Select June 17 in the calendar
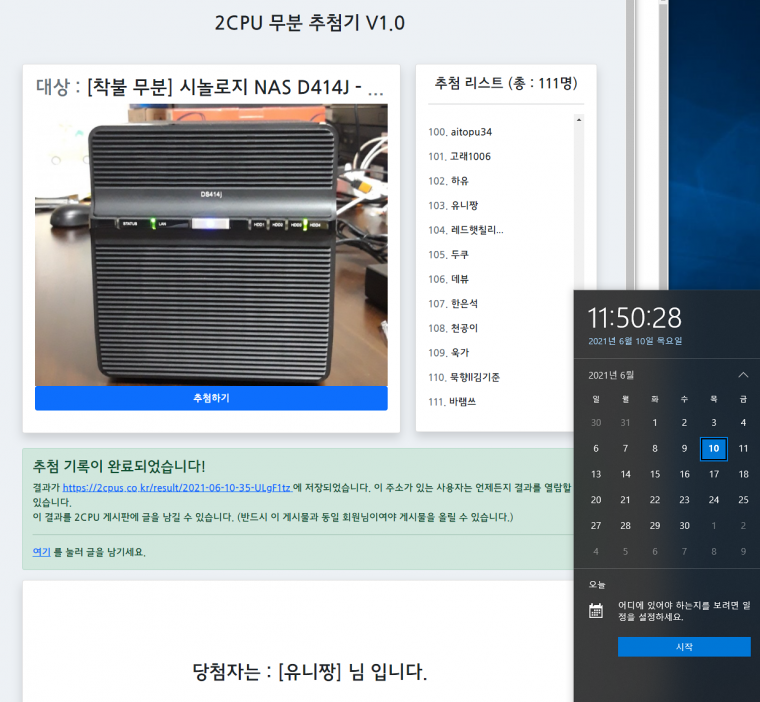The image size is (760, 702). (x=713, y=474)
